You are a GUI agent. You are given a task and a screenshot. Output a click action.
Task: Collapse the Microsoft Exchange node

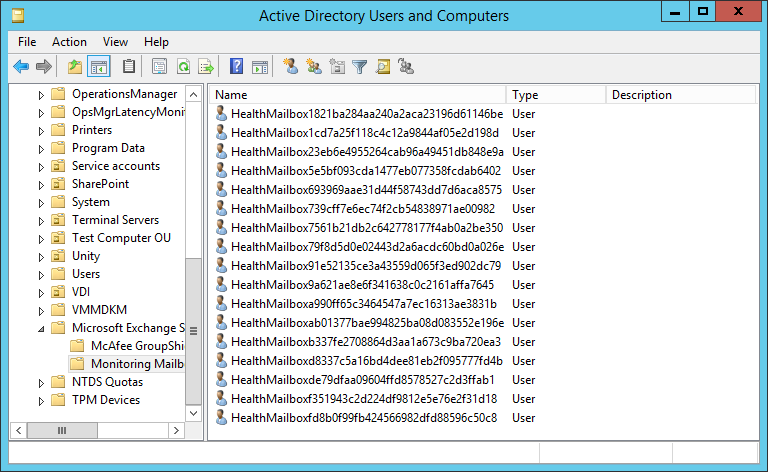[41, 329]
